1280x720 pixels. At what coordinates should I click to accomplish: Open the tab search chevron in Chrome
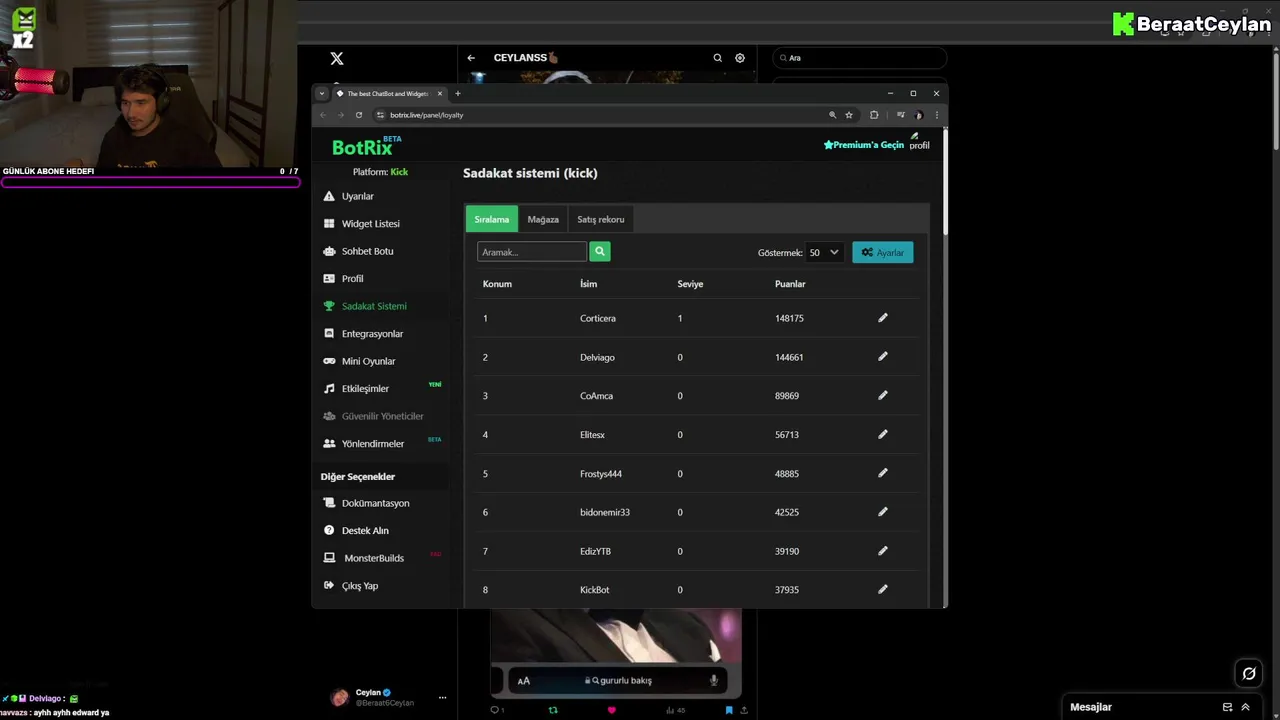click(322, 94)
